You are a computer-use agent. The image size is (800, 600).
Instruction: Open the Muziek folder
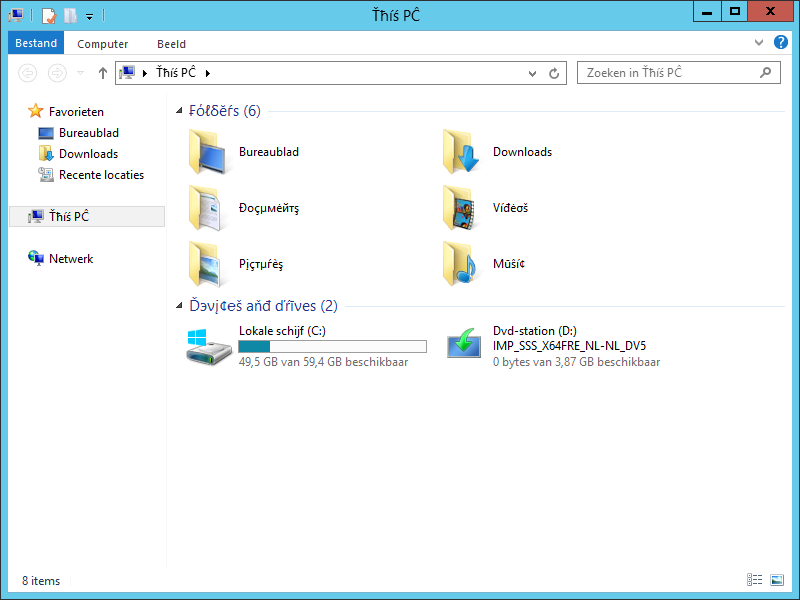[x=510, y=263]
